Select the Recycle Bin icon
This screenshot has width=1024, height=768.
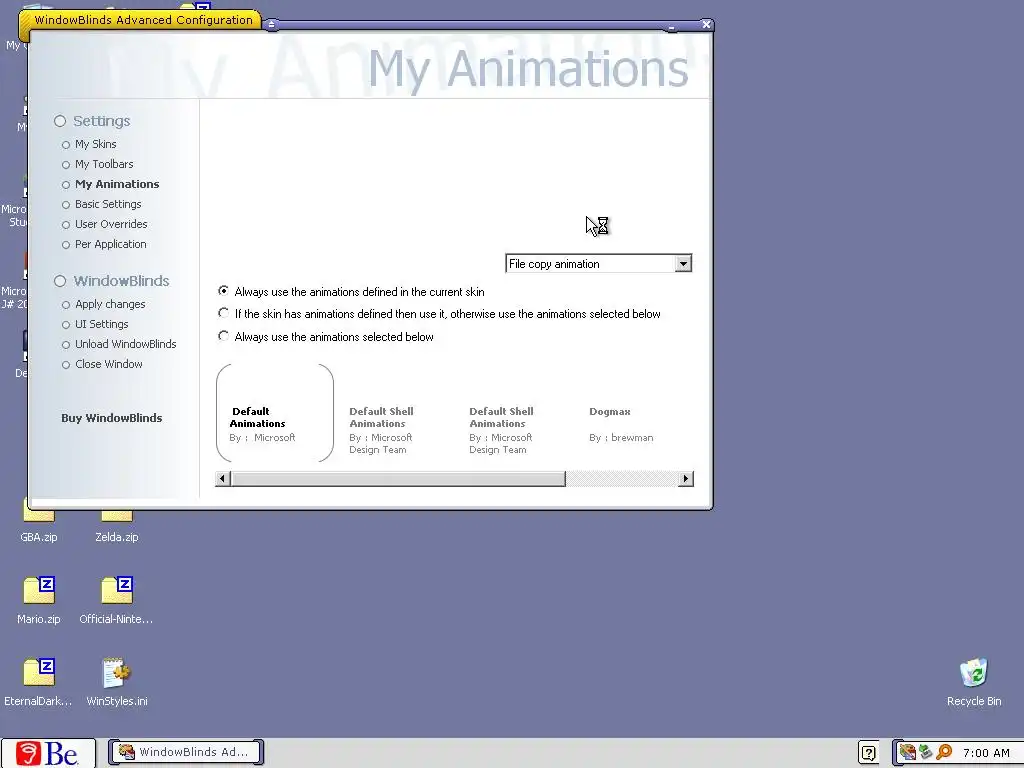(x=974, y=673)
